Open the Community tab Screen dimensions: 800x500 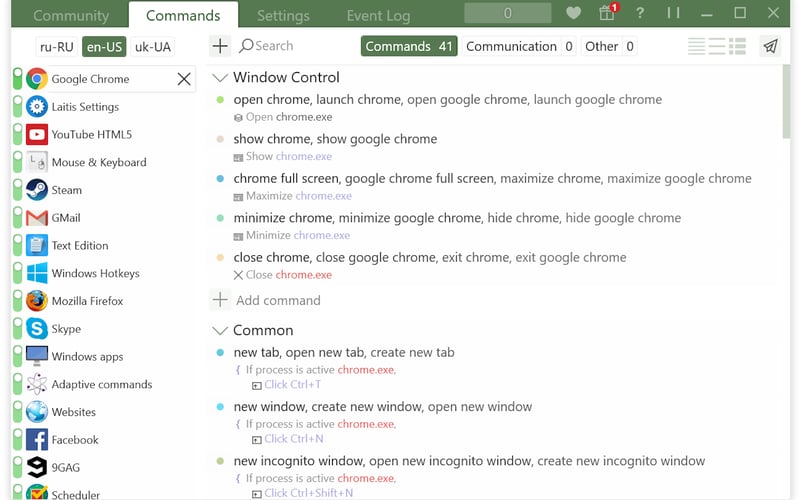pos(71,15)
